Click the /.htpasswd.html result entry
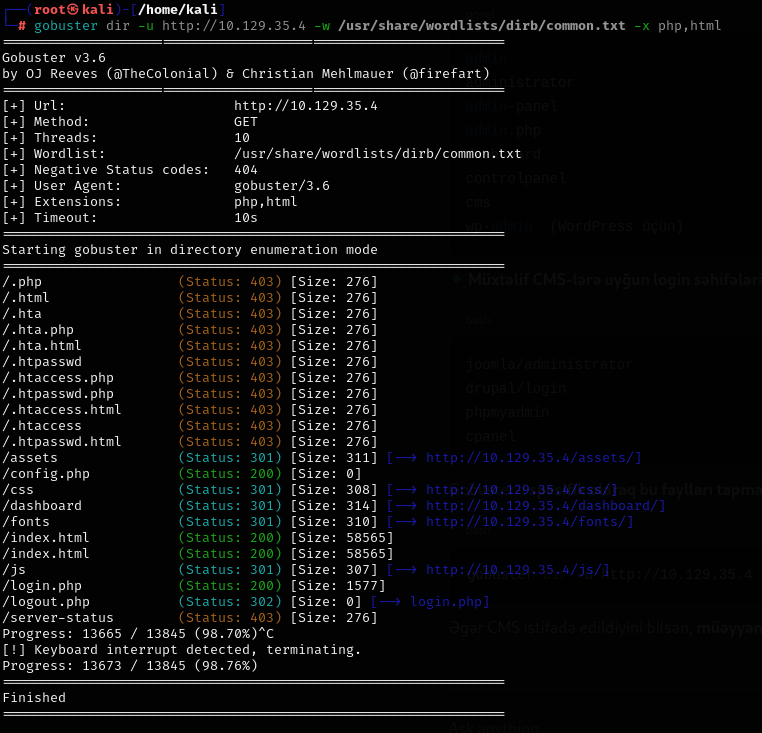The height and width of the screenshot is (733, 762). 62,442
